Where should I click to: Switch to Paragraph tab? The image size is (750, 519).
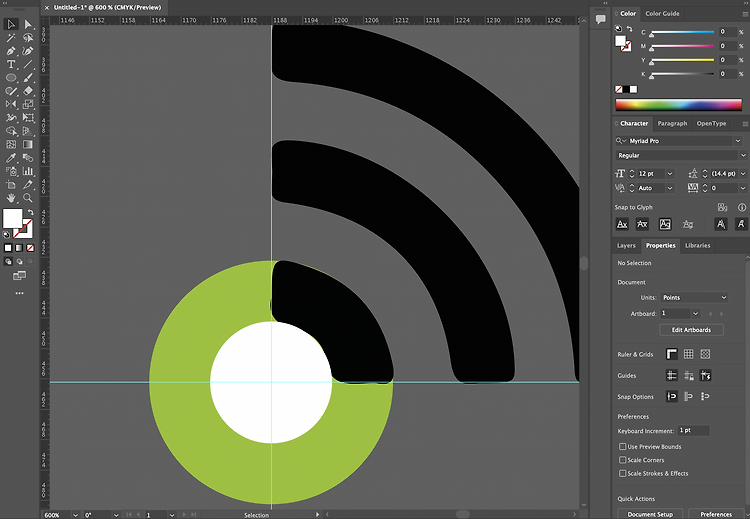point(672,123)
